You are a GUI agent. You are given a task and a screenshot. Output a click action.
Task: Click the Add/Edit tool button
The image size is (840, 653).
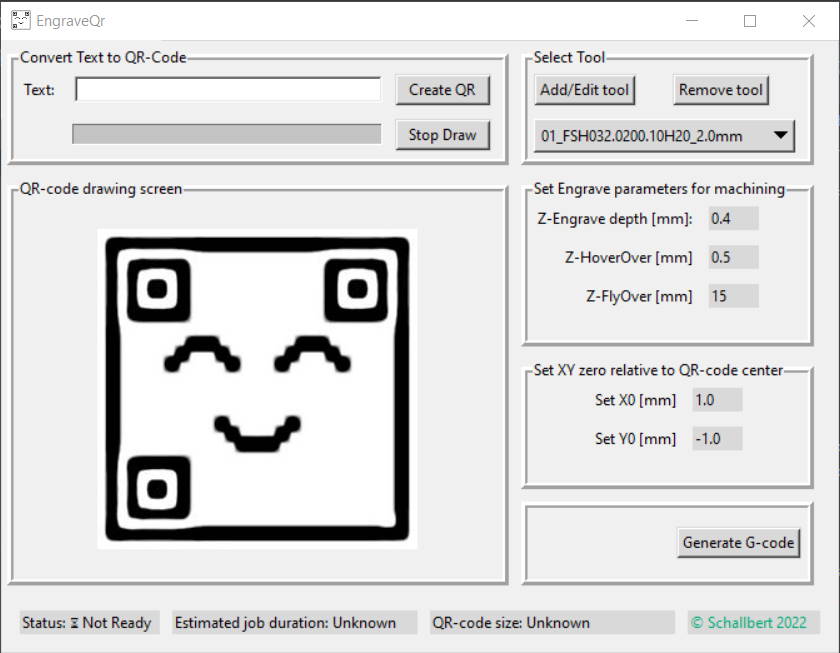pyautogui.click(x=584, y=89)
